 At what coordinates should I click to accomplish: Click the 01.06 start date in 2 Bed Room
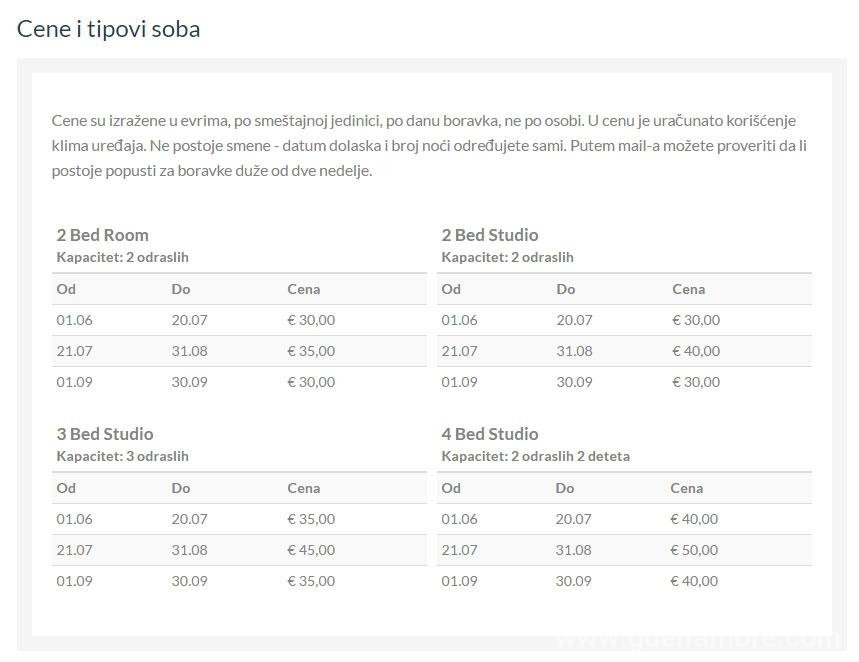tap(74, 320)
